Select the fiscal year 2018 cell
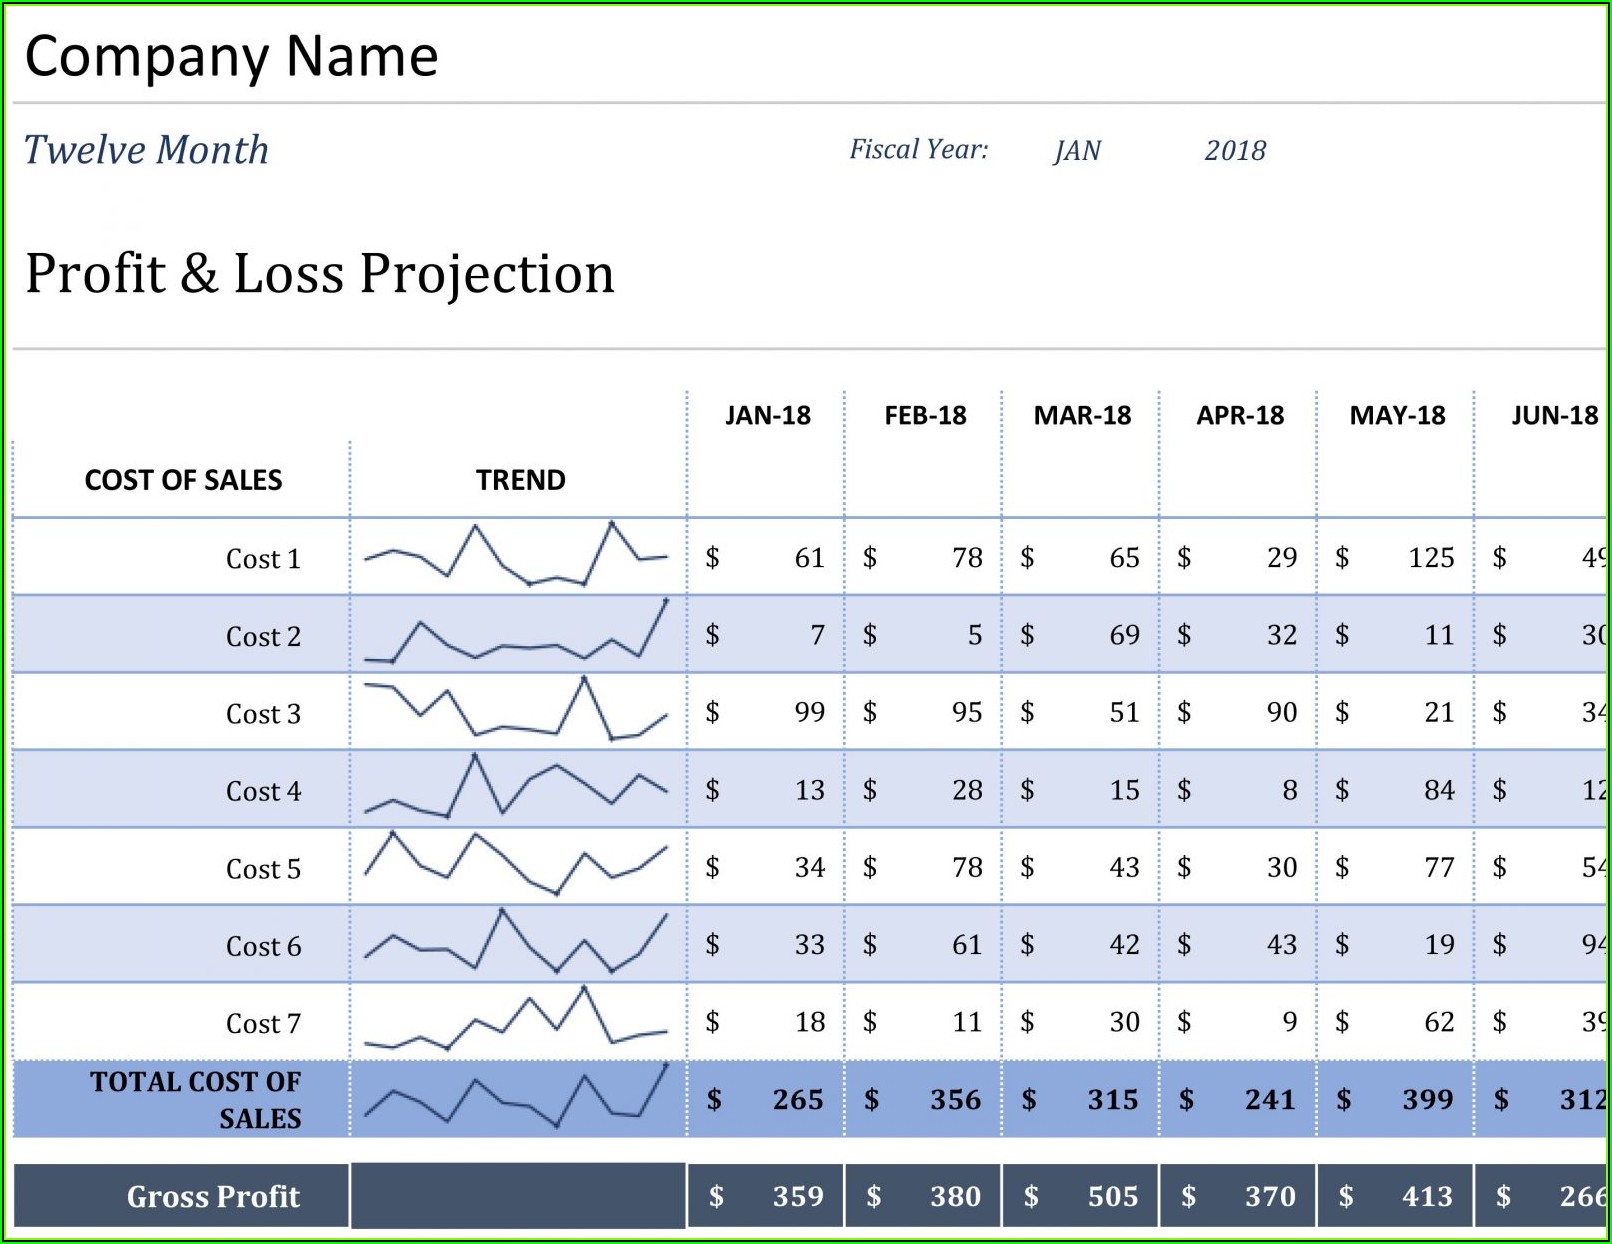 (x=1234, y=151)
